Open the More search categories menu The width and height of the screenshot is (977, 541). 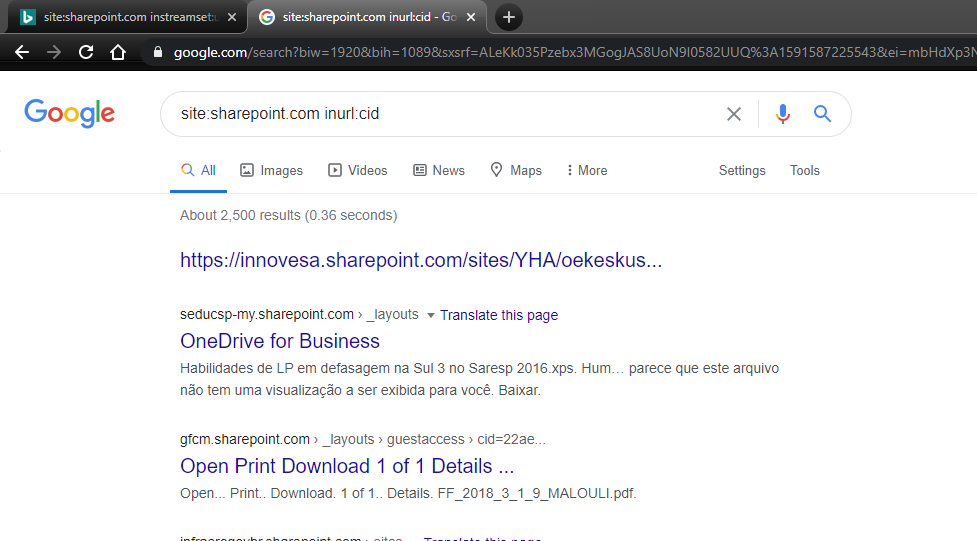tap(587, 170)
